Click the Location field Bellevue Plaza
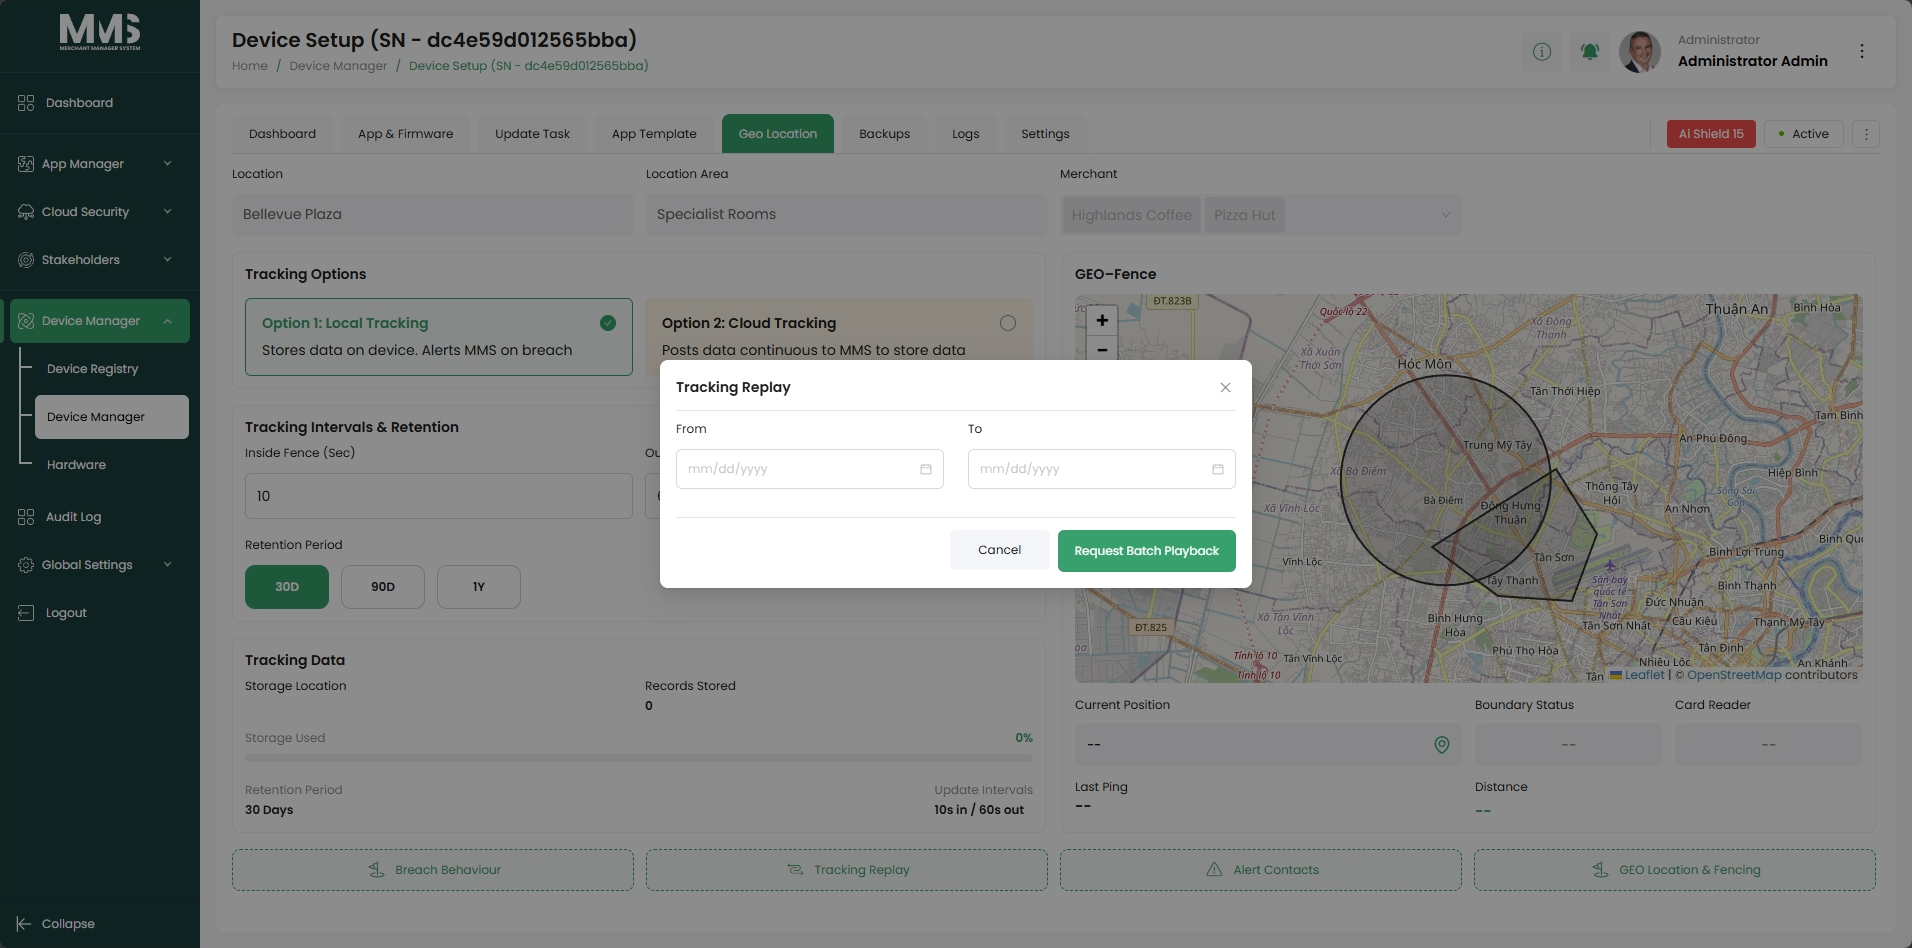This screenshot has height=948, width=1912. [433, 214]
